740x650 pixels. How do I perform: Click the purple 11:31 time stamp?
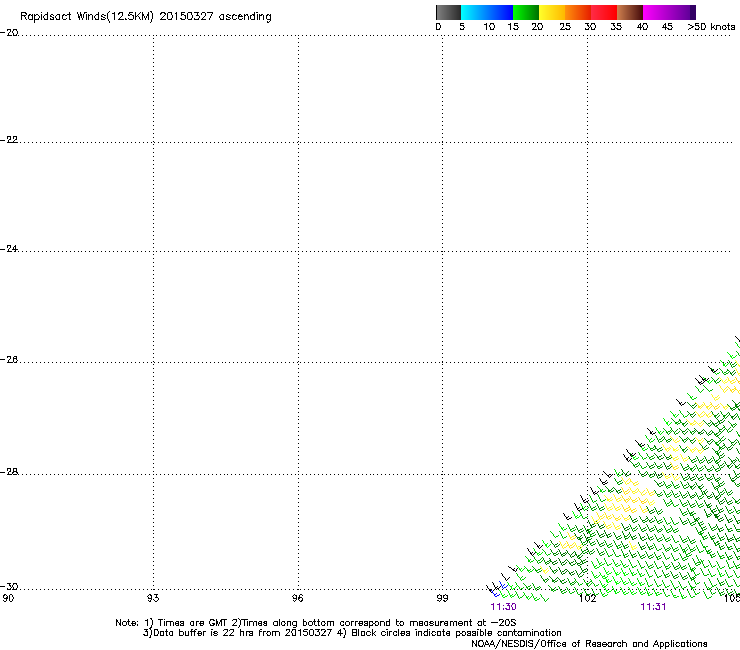pyautogui.click(x=653, y=607)
